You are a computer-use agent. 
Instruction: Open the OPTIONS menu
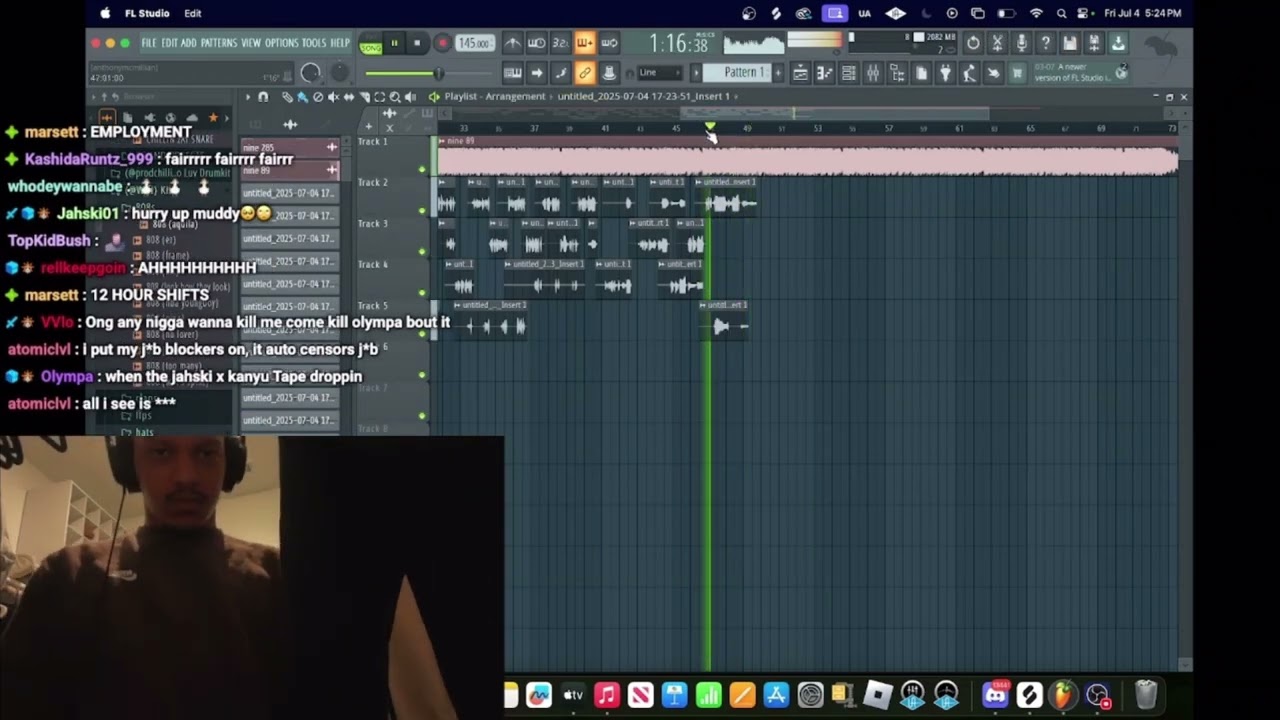tap(282, 43)
